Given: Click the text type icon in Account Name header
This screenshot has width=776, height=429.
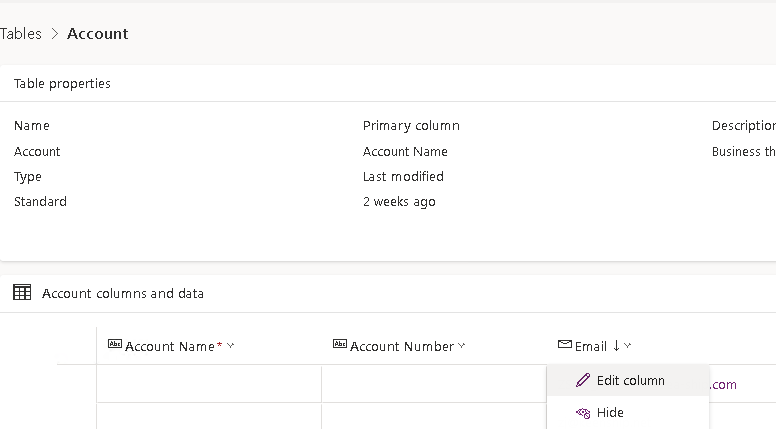Looking at the screenshot, I should point(114,346).
